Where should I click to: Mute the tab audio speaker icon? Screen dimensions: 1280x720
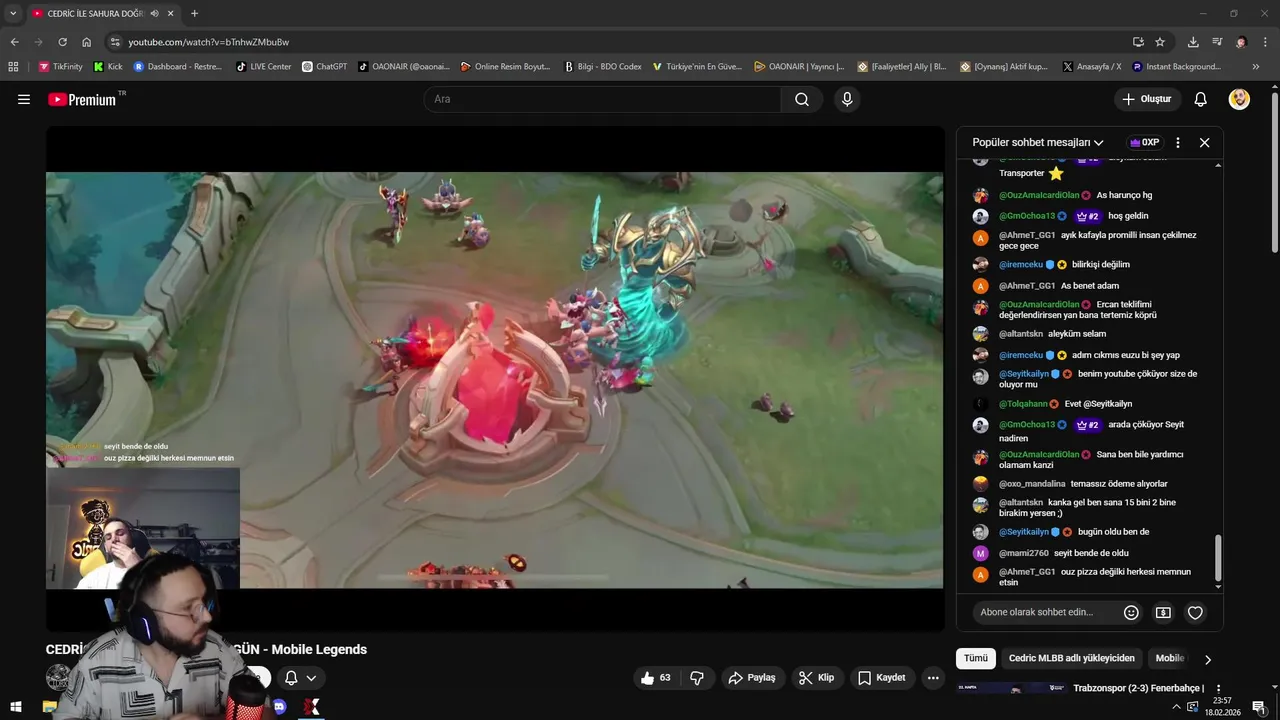pyautogui.click(x=154, y=14)
